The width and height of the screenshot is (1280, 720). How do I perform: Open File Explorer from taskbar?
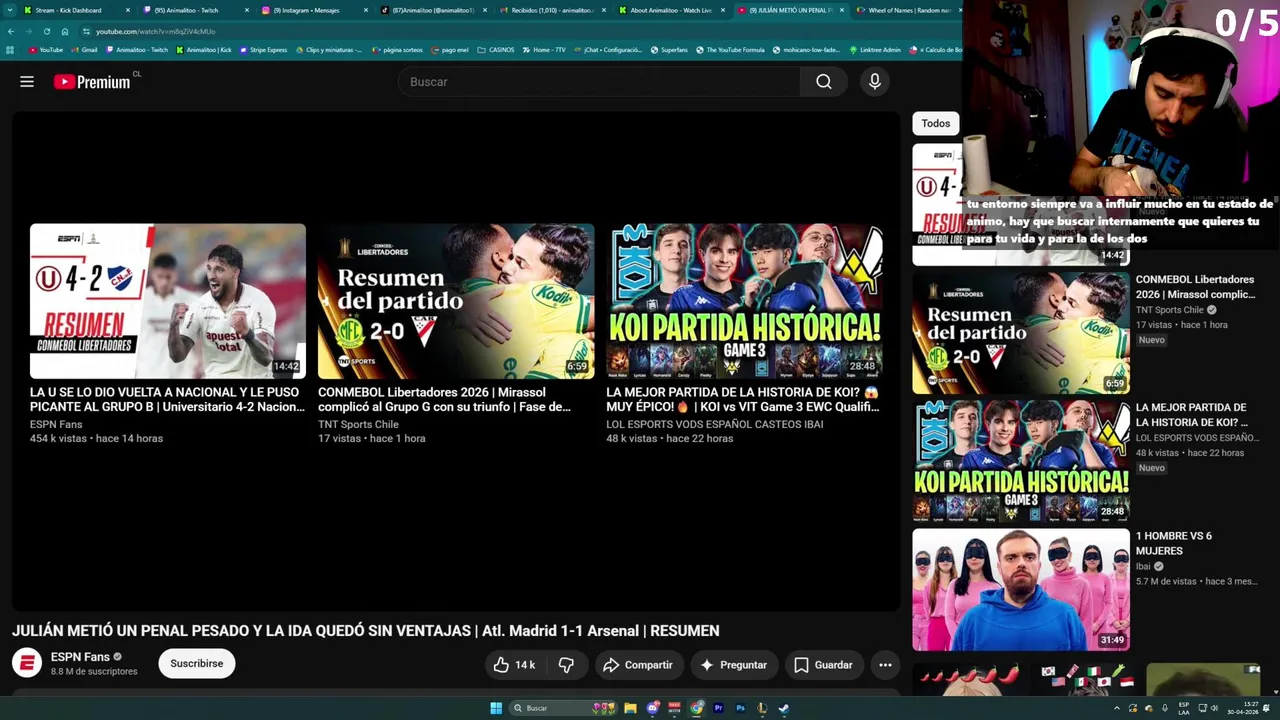(x=630, y=708)
